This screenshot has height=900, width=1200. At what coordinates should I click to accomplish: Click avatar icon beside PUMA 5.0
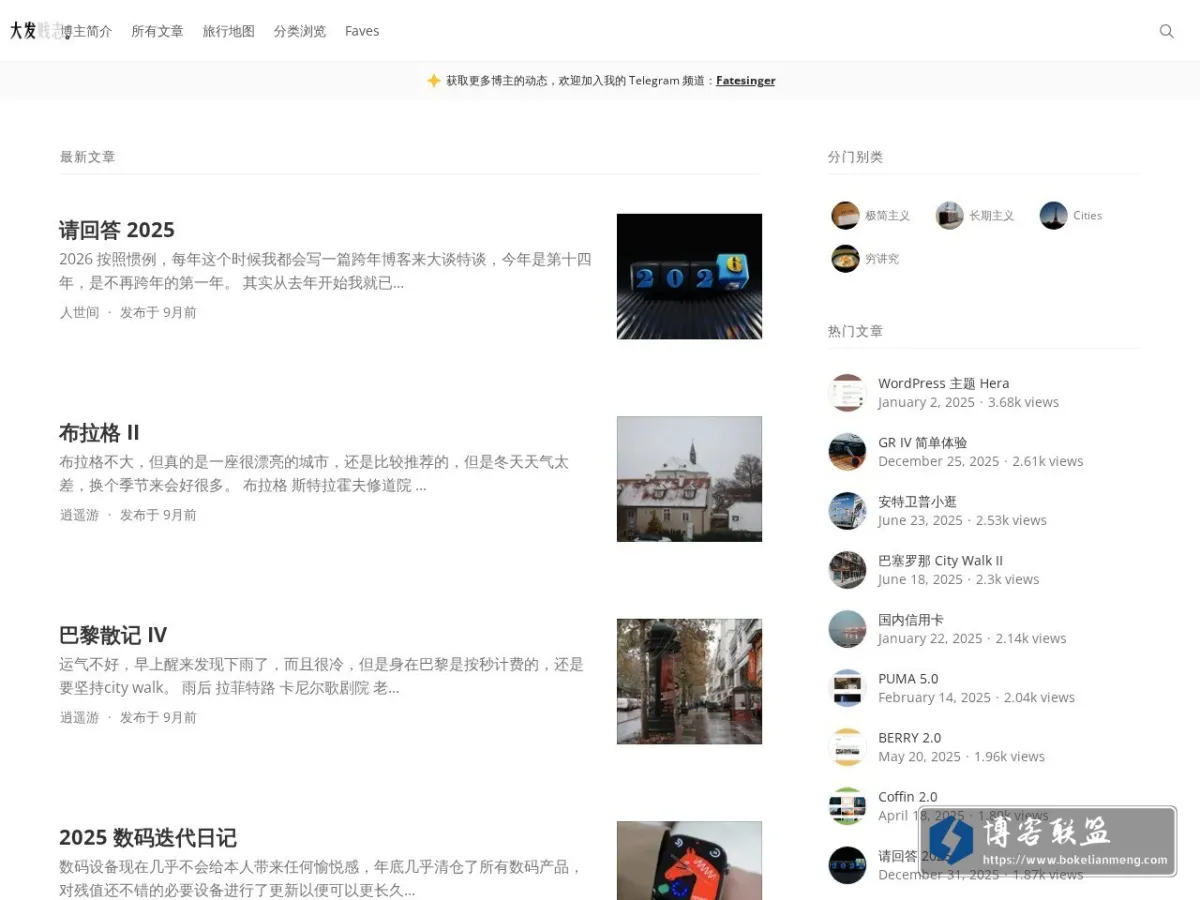pyautogui.click(x=847, y=688)
